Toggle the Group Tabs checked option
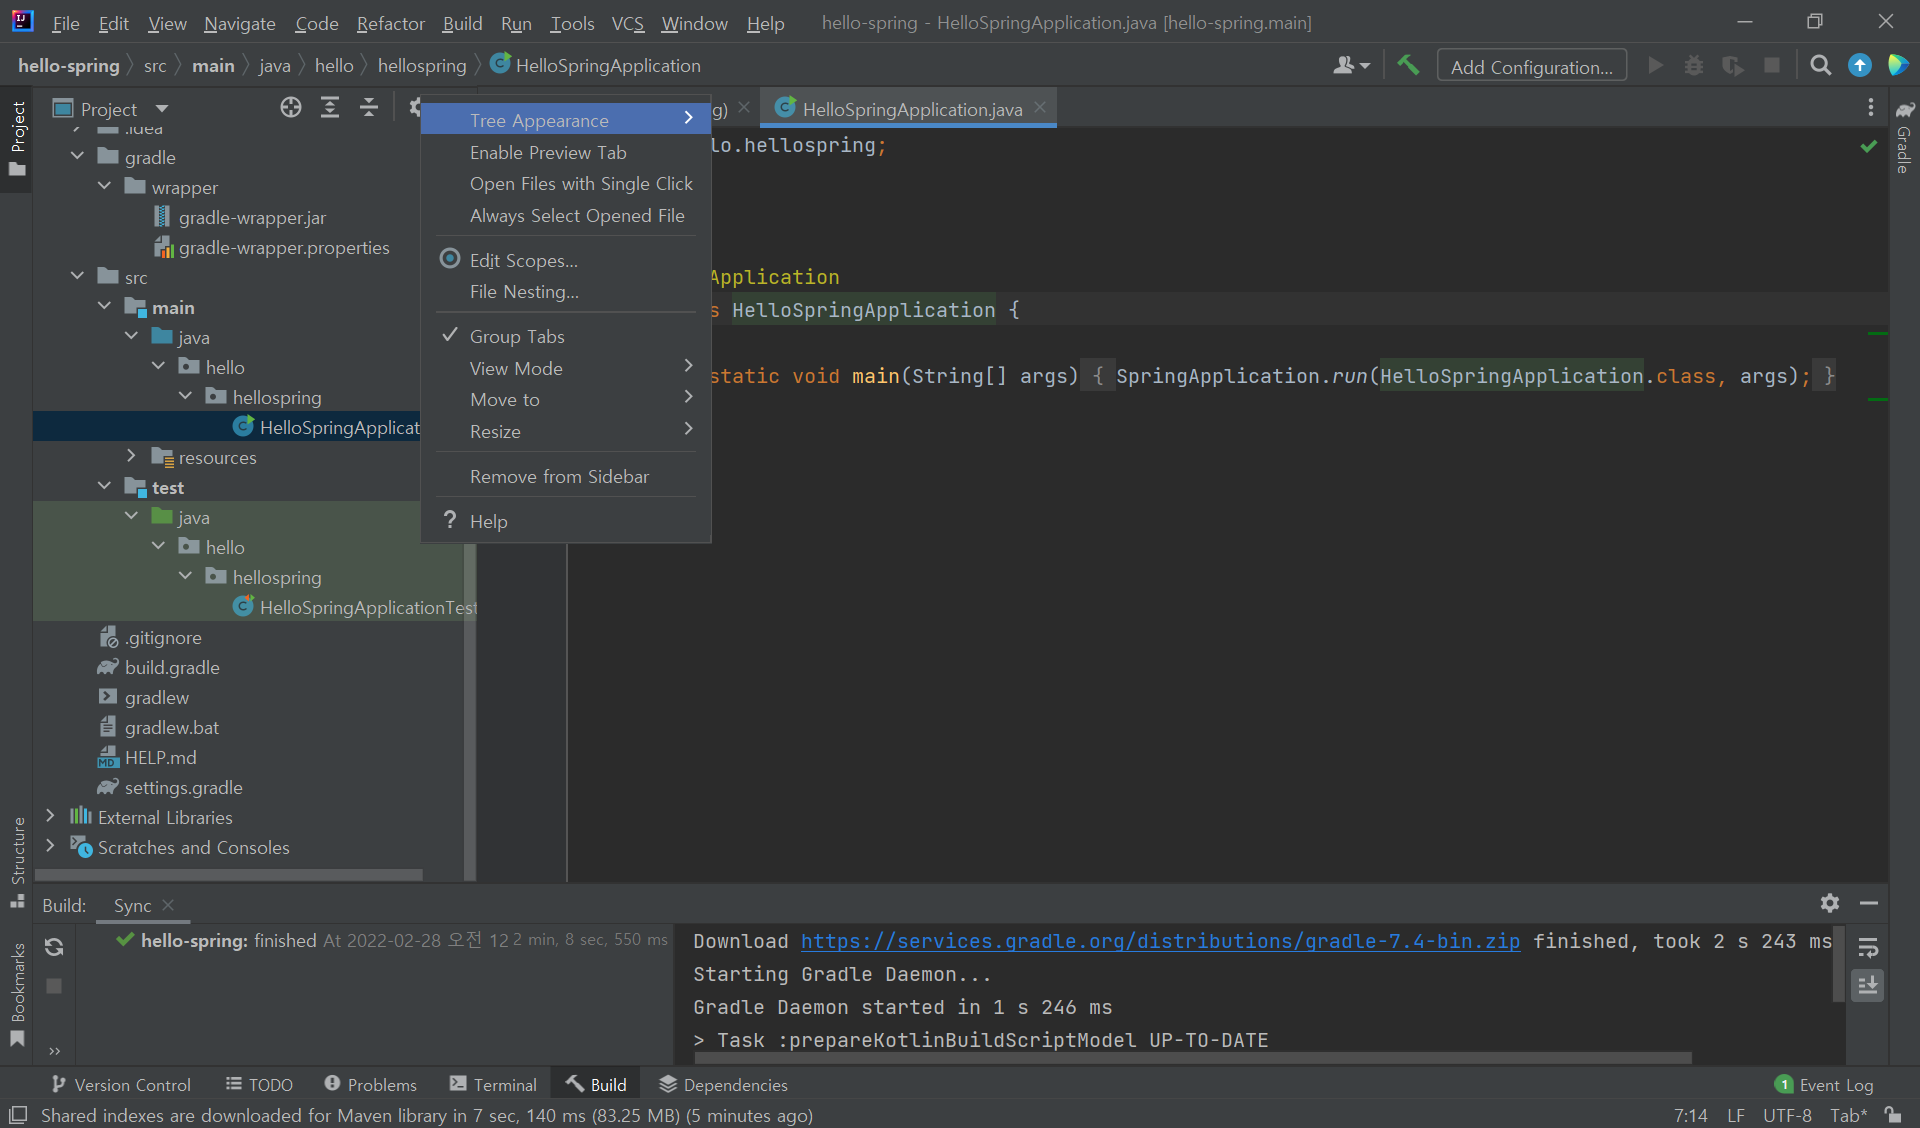Screen dimensions: 1920x1128 517,337
